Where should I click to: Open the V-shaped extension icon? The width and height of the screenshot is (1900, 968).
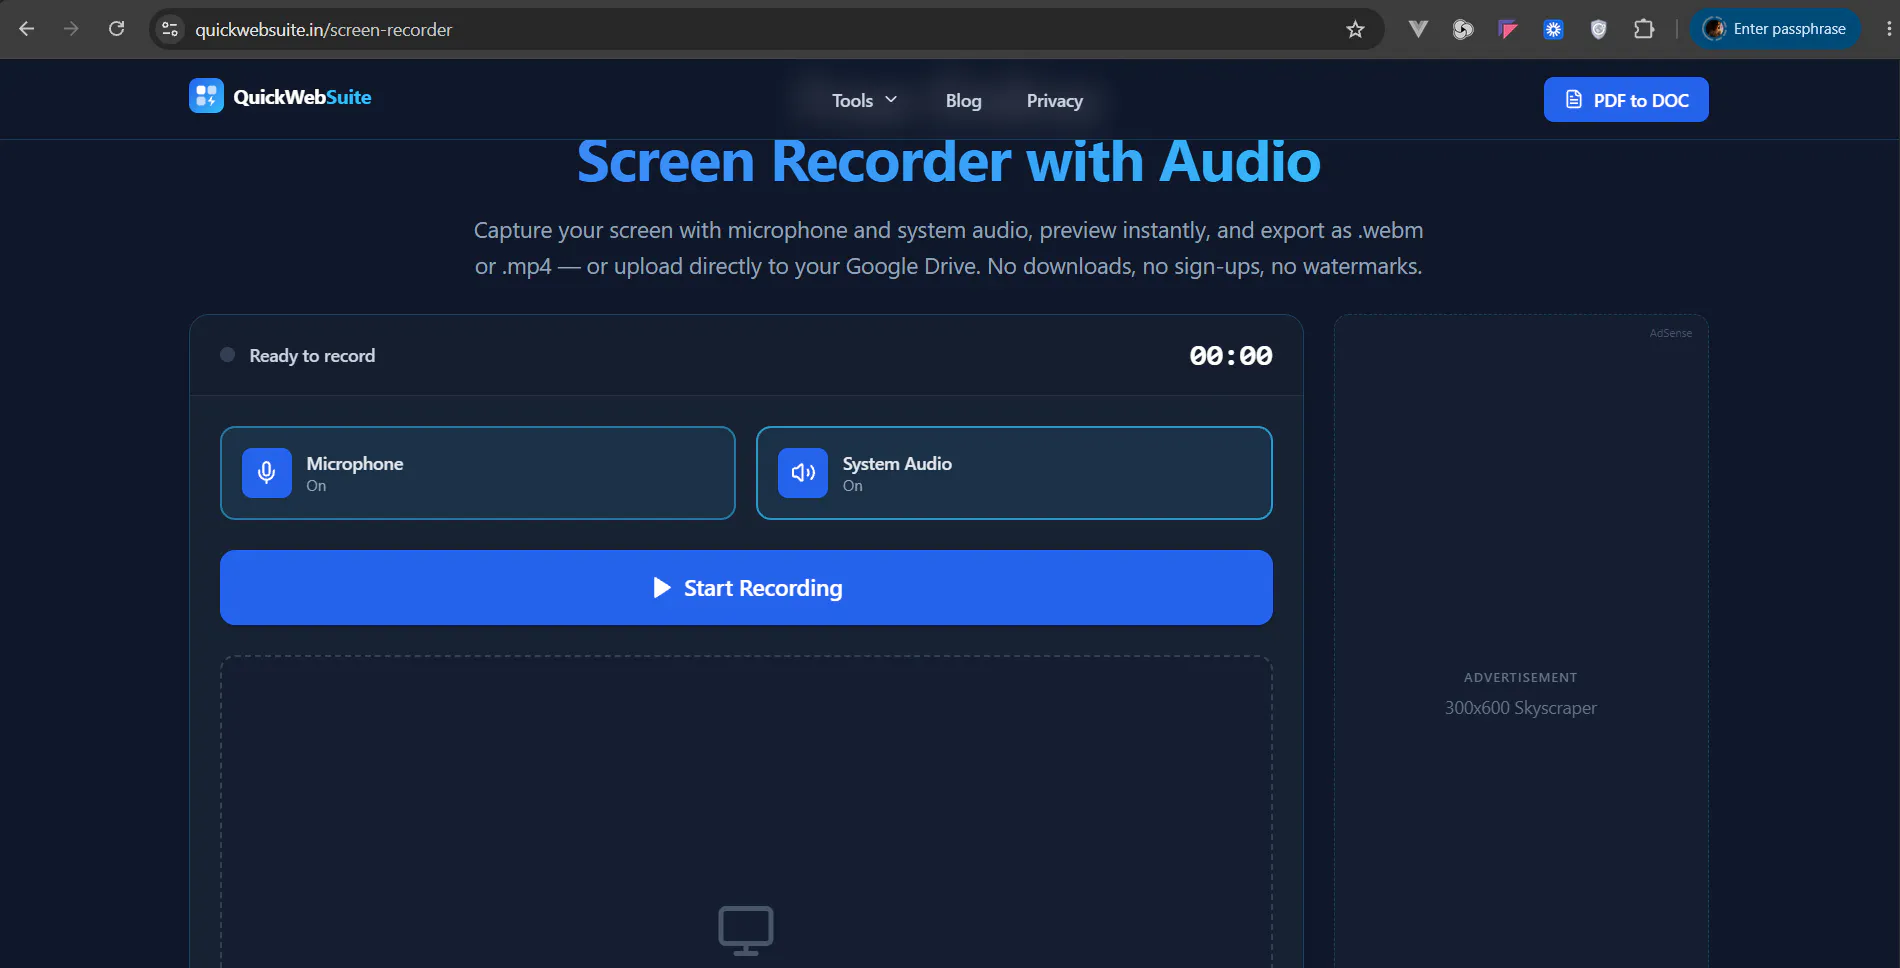[x=1418, y=29]
